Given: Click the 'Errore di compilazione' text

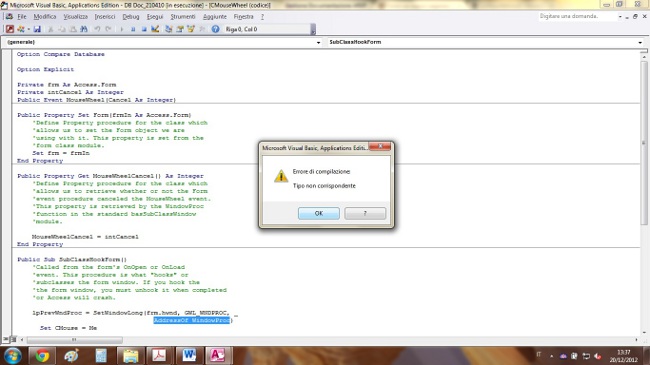Looking at the screenshot, I should [x=321, y=171].
